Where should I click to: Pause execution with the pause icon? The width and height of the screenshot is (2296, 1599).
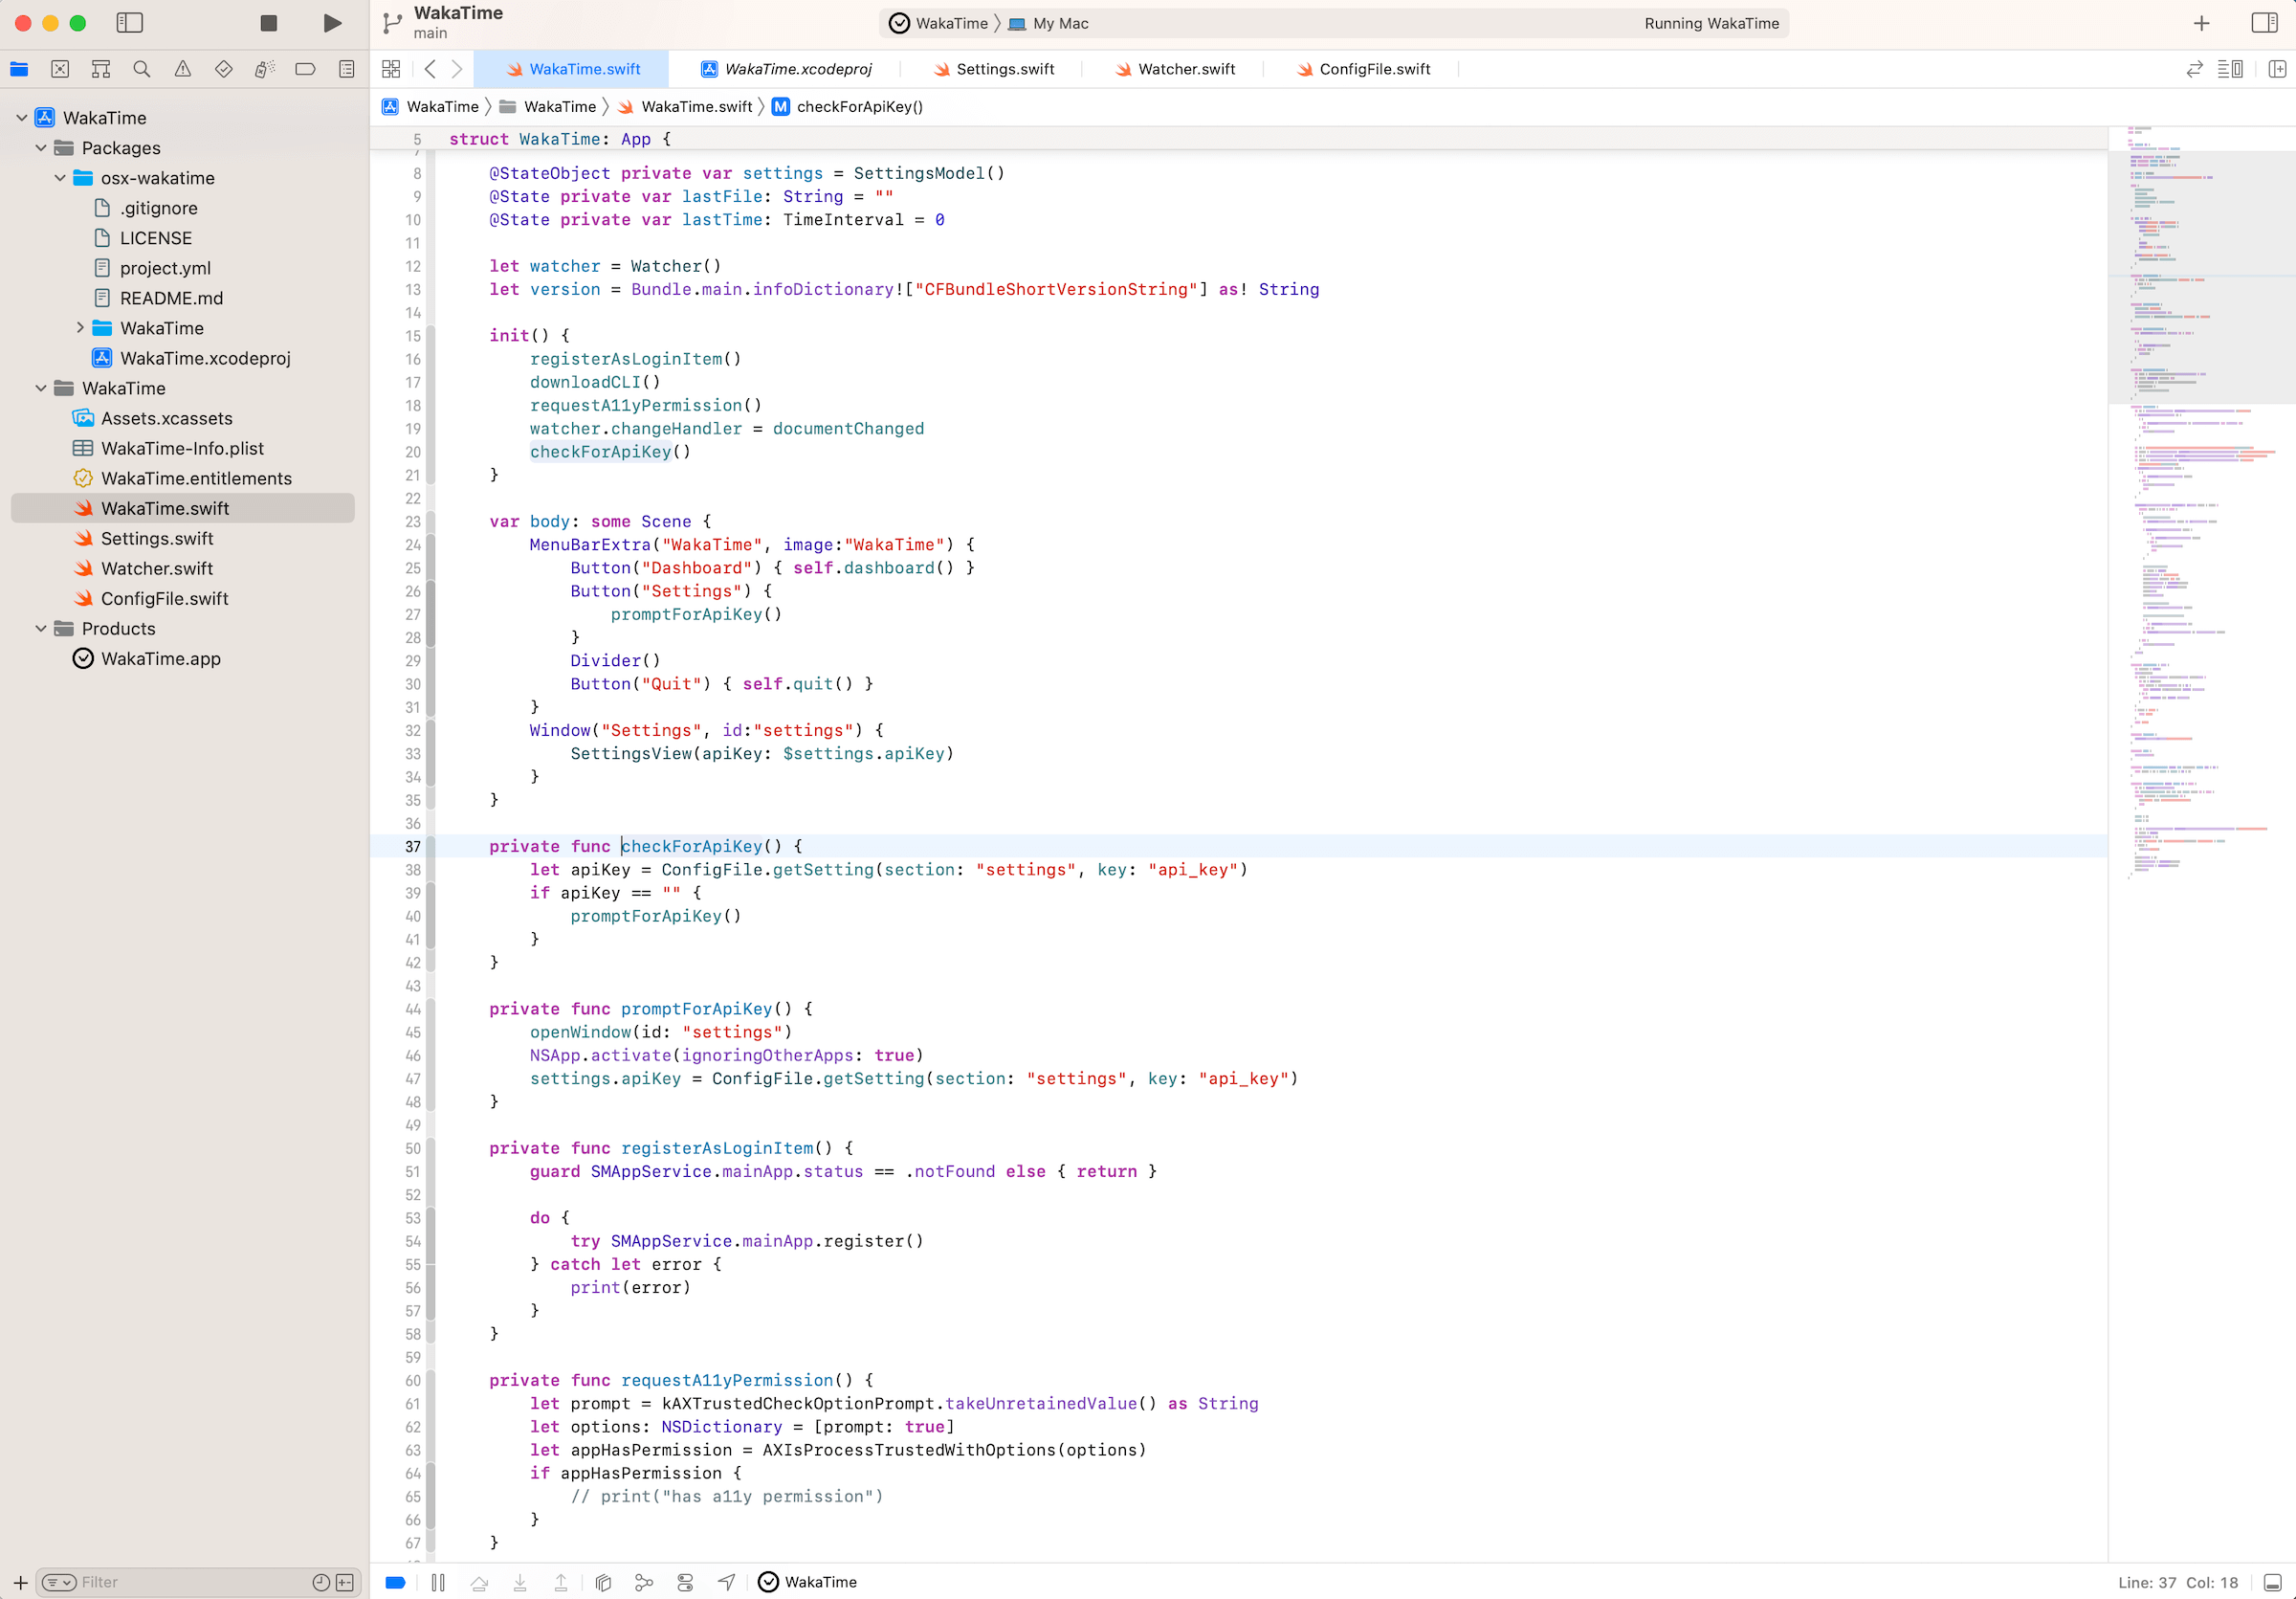438,1582
